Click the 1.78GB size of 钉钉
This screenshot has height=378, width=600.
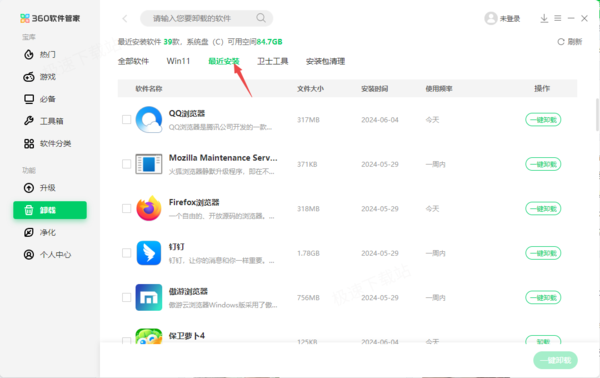[308, 253]
